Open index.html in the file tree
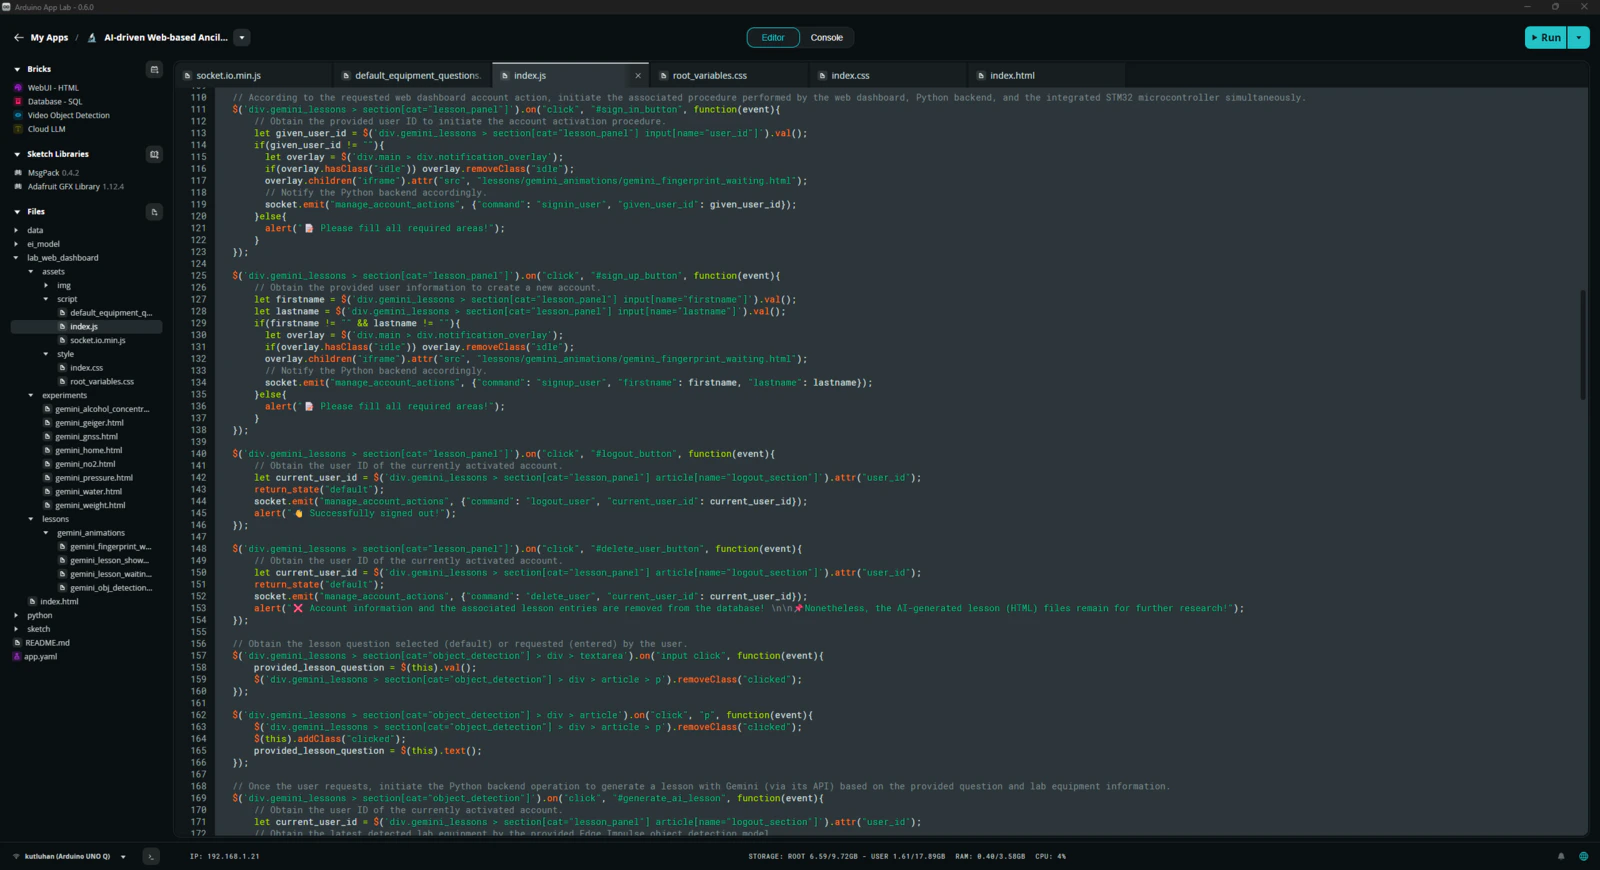 point(59,602)
